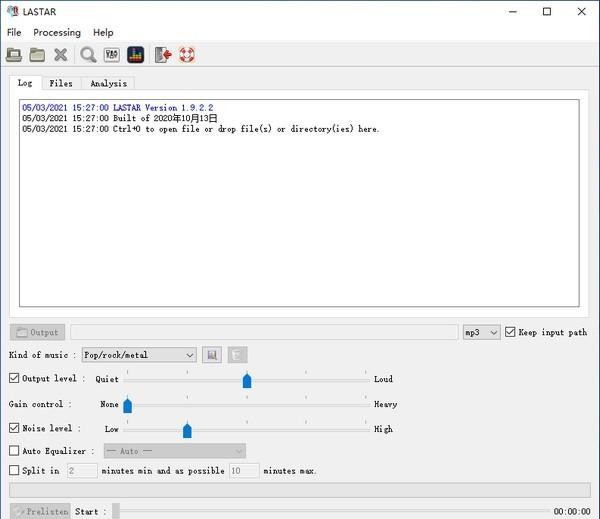This screenshot has height=519, width=600.
Task: Switch to the Files tab
Action: click(x=61, y=83)
